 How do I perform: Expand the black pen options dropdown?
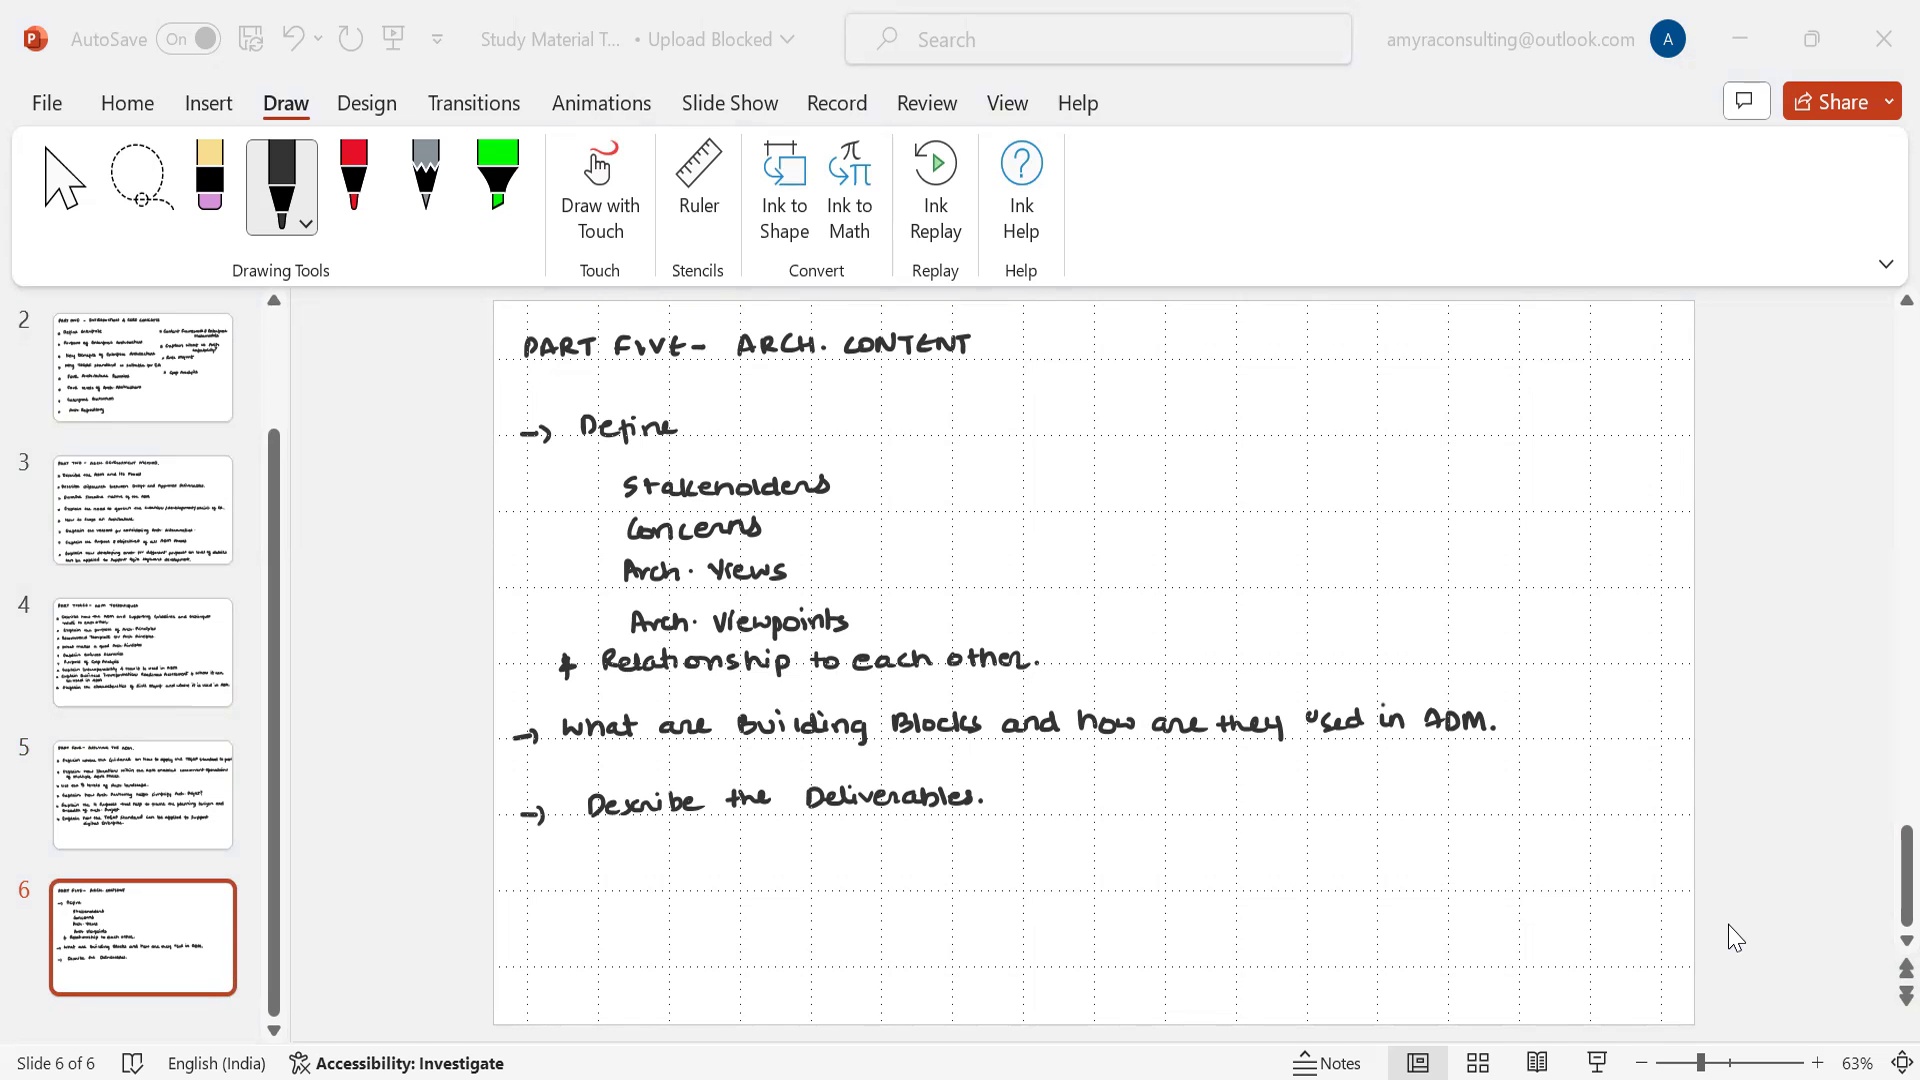point(306,224)
